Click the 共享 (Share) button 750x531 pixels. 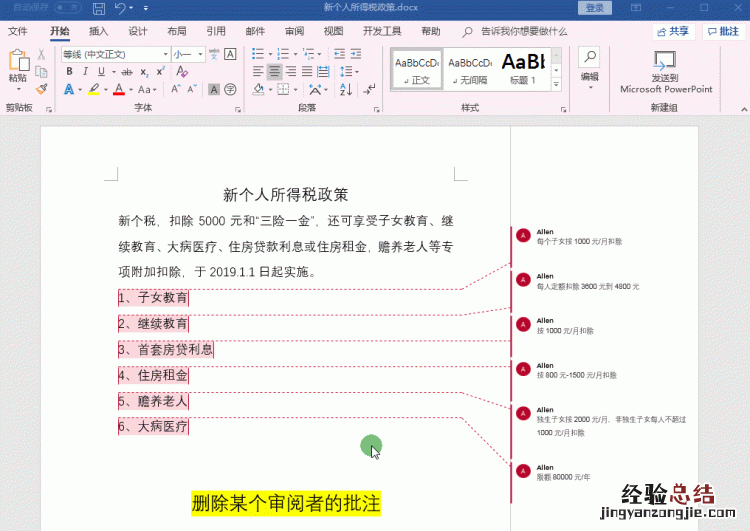pyautogui.click(x=673, y=31)
